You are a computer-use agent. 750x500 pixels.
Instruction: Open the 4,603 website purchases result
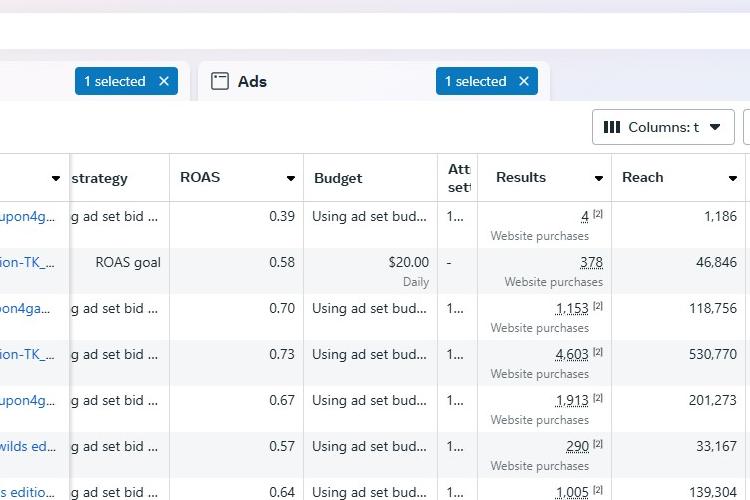(x=572, y=355)
